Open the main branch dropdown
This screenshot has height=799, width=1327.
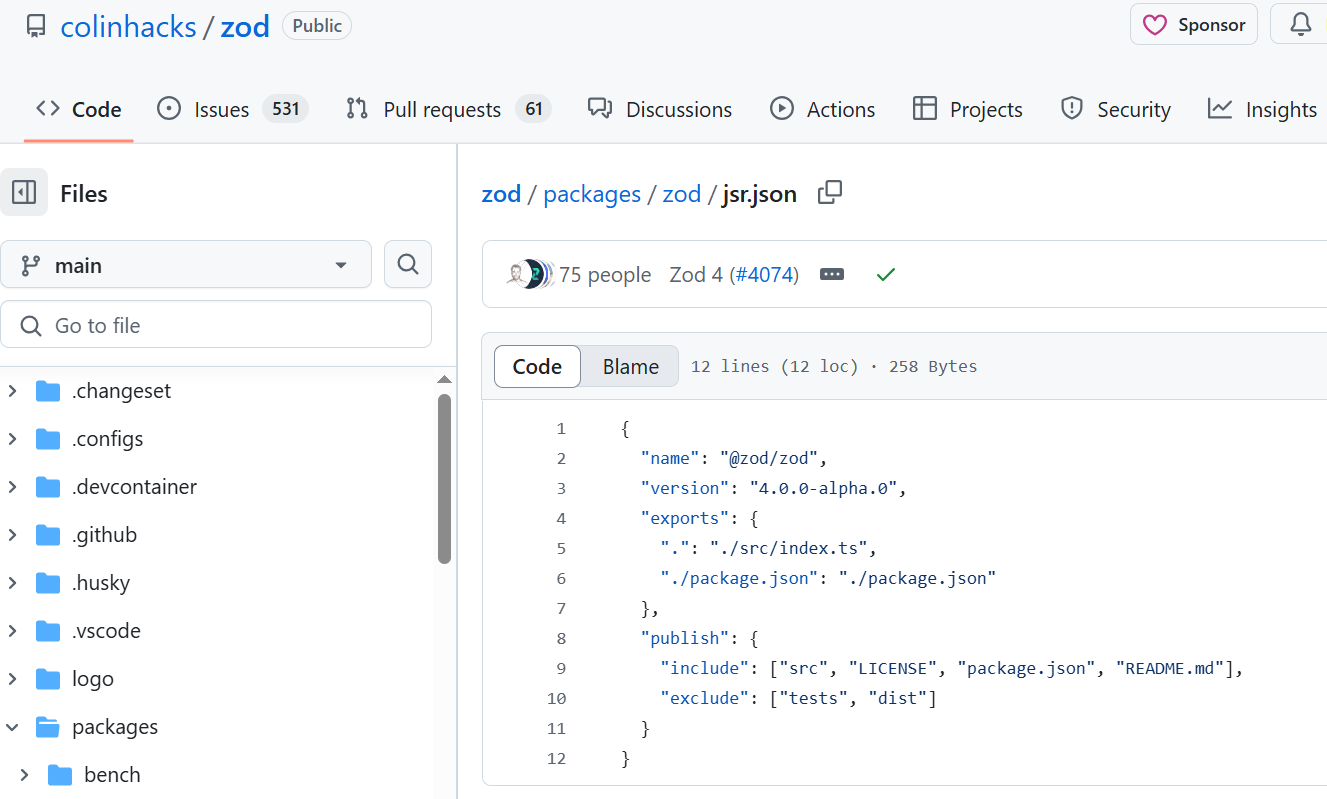pyautogui.click(x=186, y=265)
